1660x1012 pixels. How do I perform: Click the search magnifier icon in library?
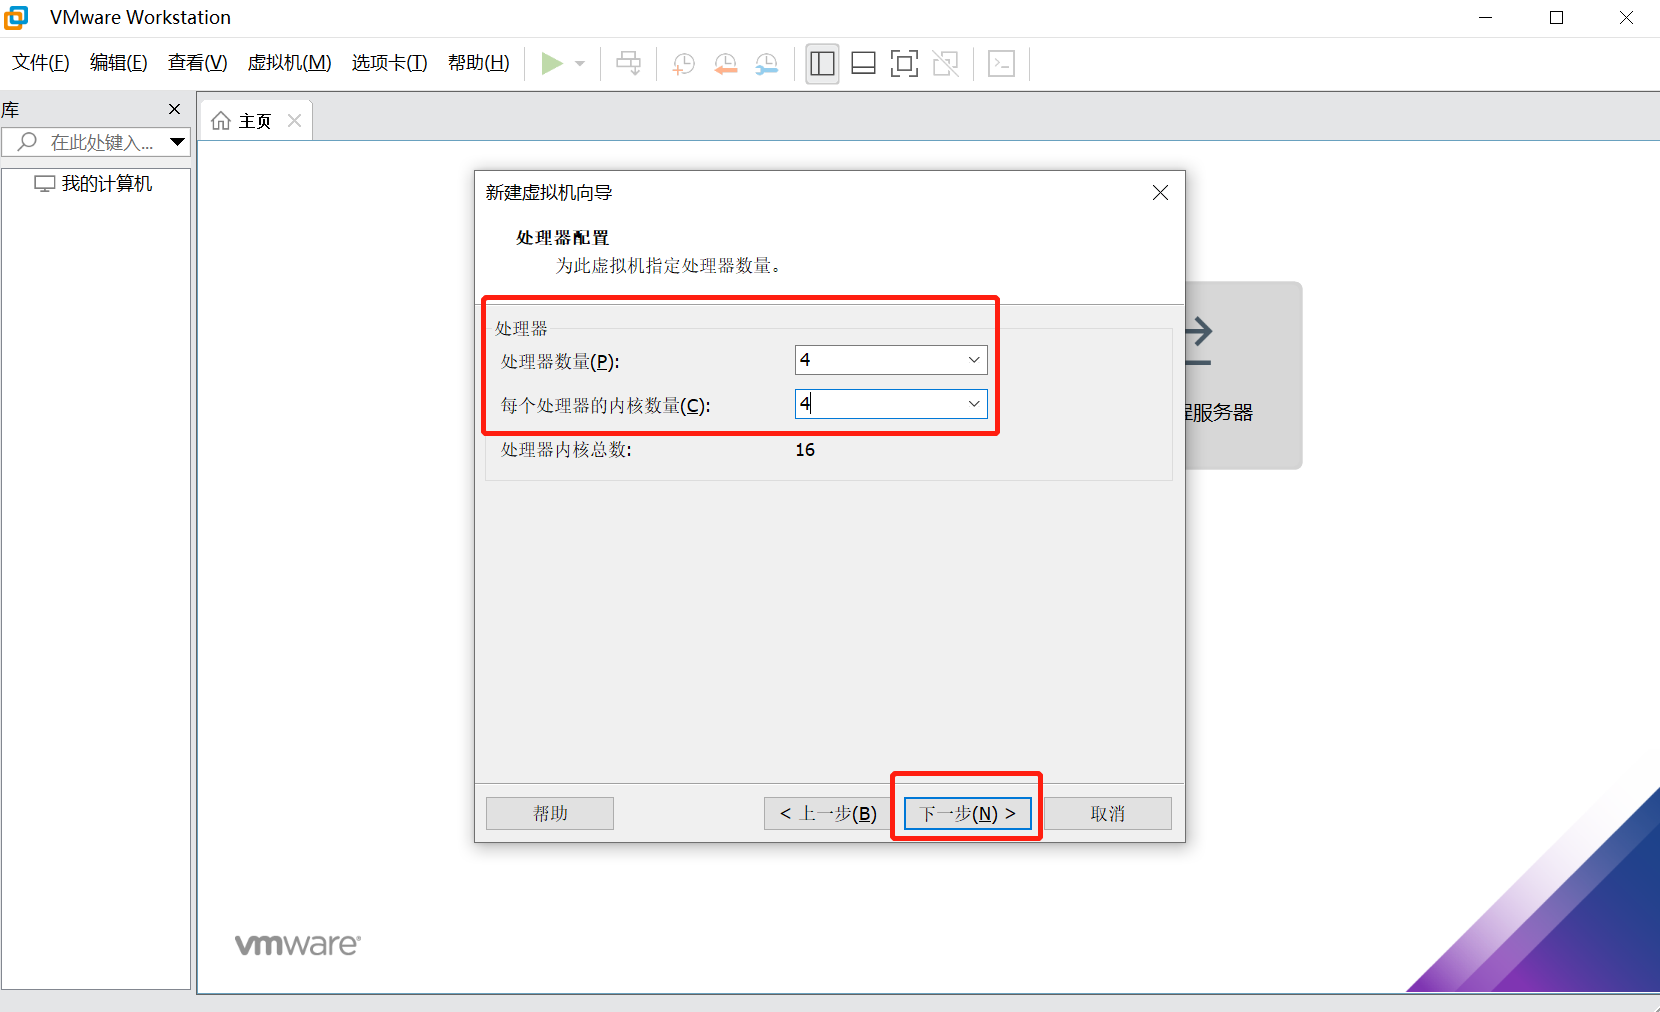tap(27, 142)
